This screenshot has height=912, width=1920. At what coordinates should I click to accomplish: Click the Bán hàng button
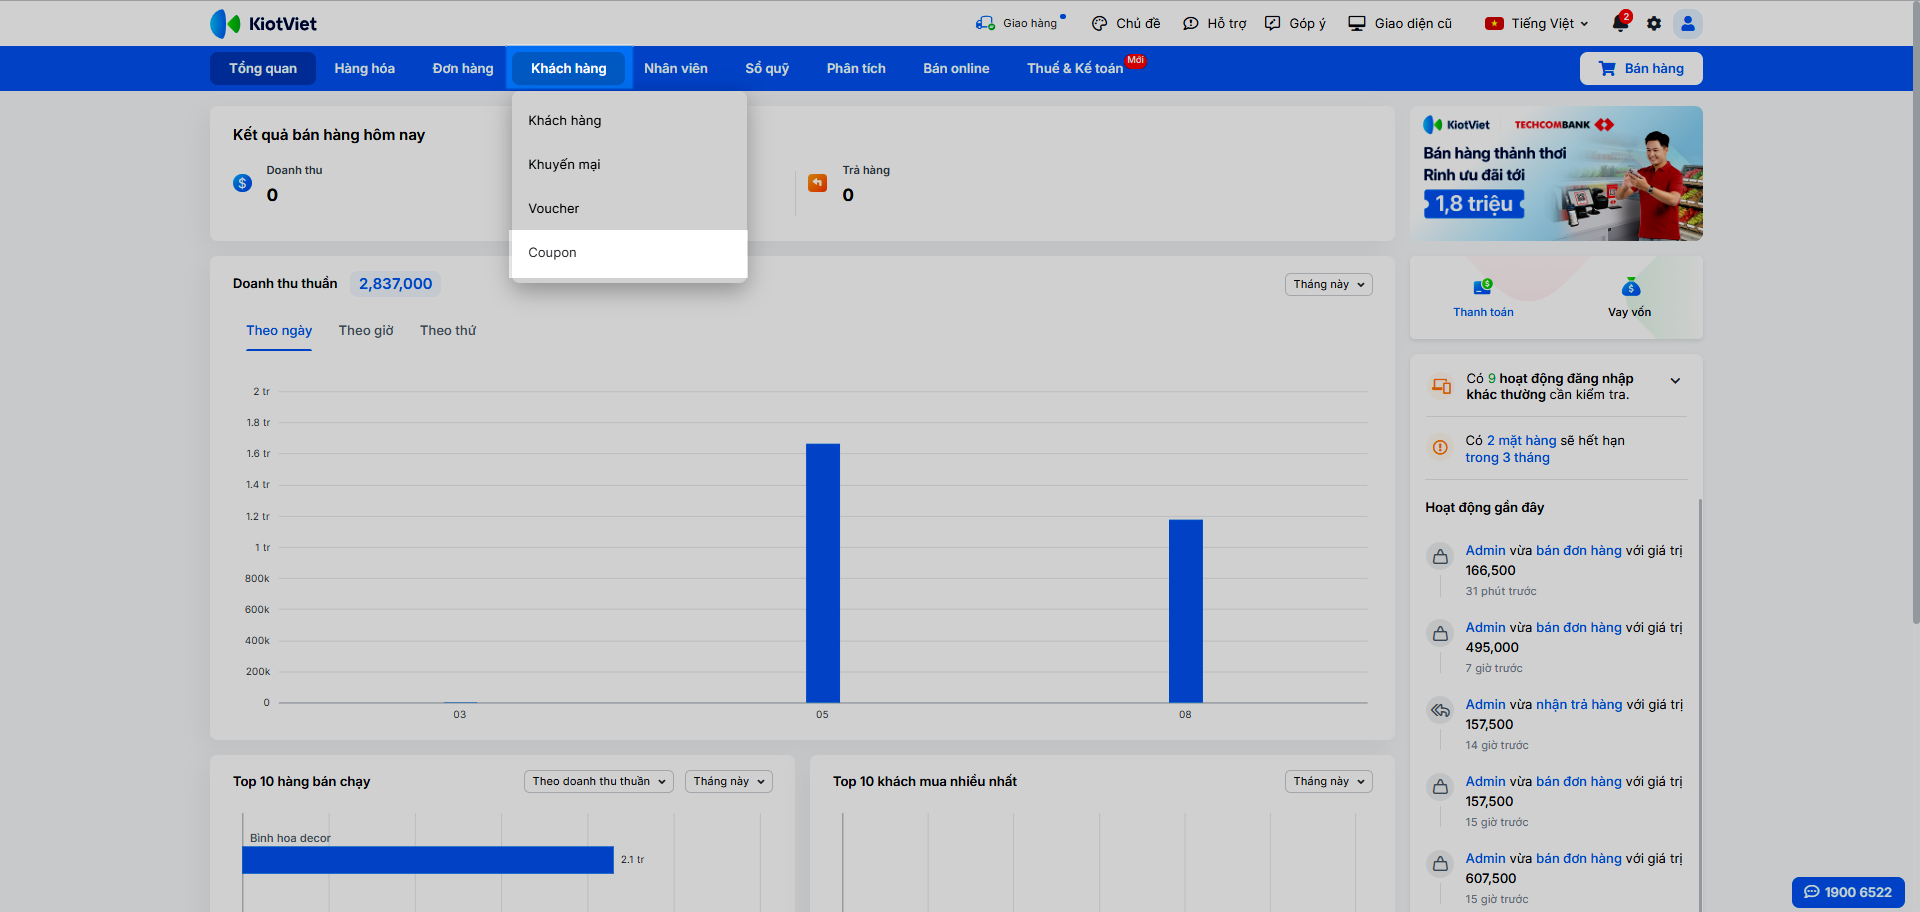tap(1641, 69)
